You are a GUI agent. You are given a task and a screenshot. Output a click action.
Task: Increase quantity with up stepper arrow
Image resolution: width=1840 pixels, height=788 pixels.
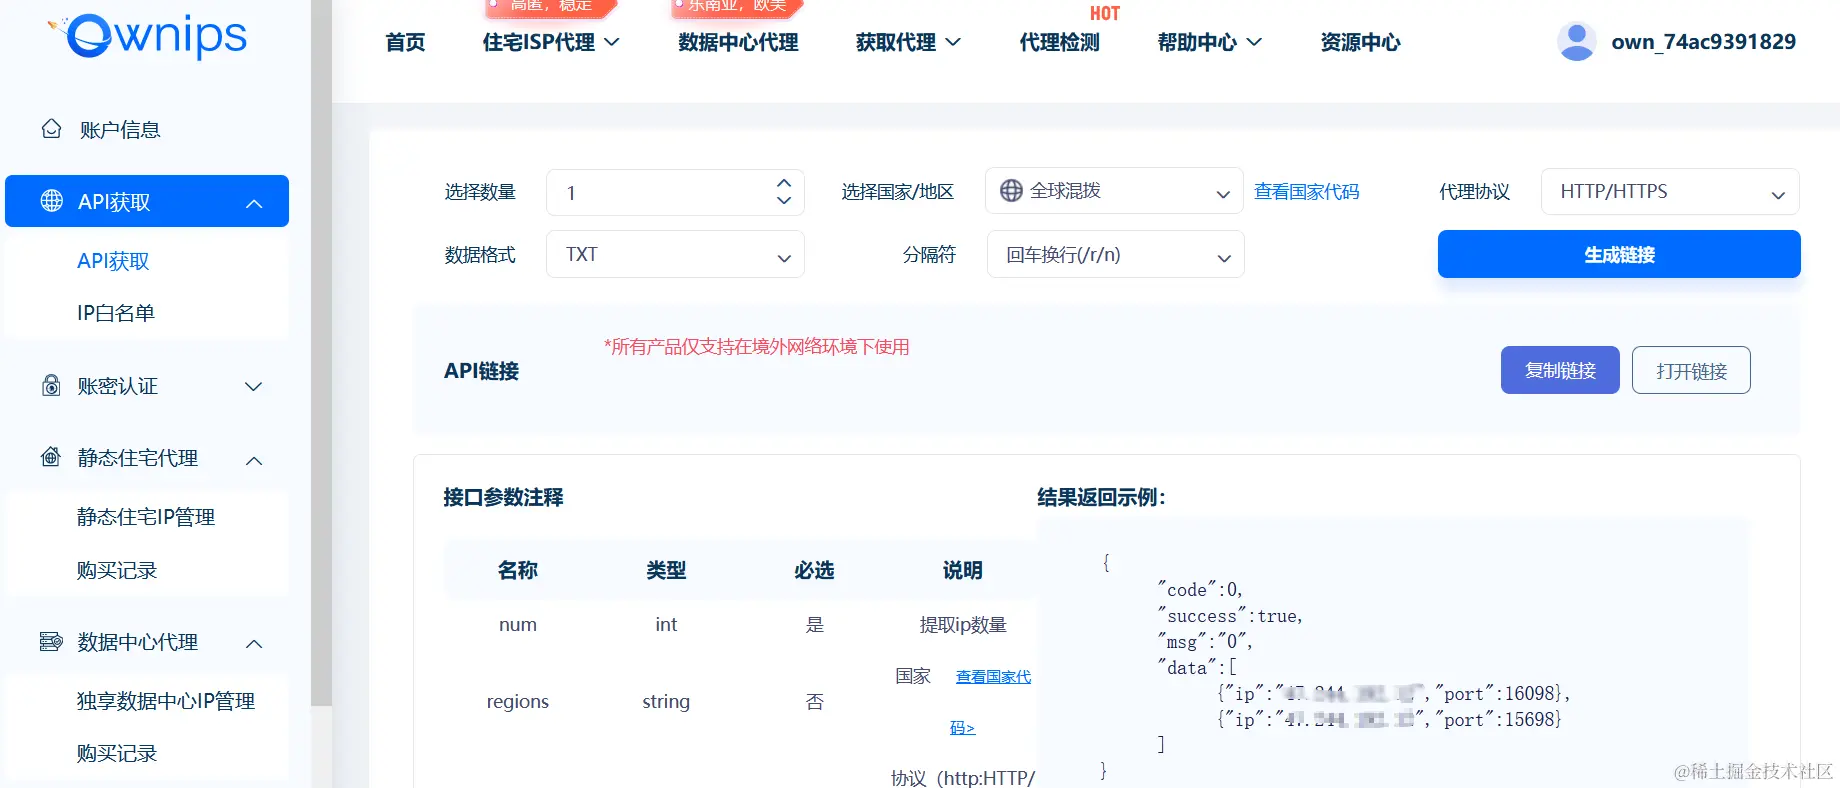tap(784, 183)
